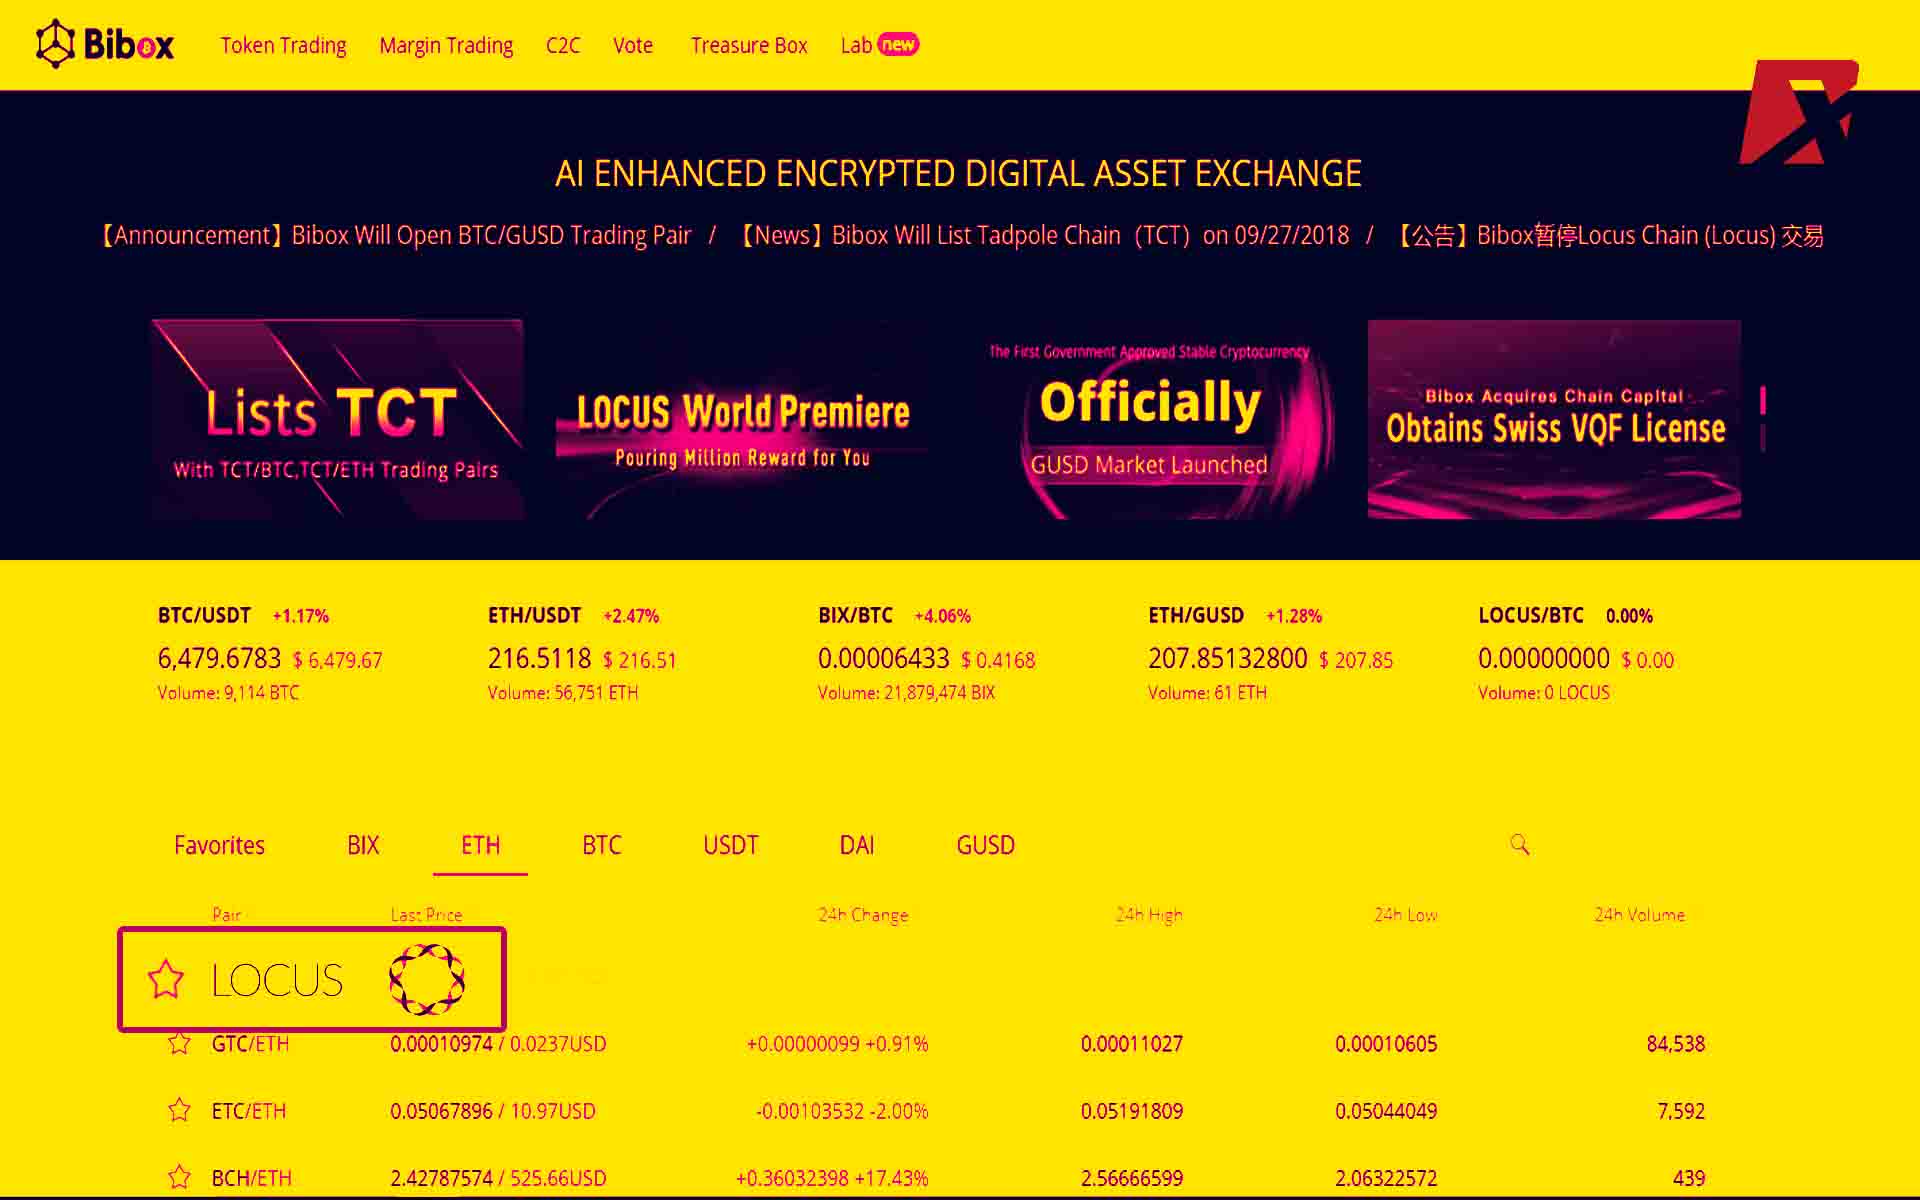Screen dimensions: 1920x1200
Task: Click the LOCUS circular token logo
Action: pyautogui.click(x=427, y=979)
